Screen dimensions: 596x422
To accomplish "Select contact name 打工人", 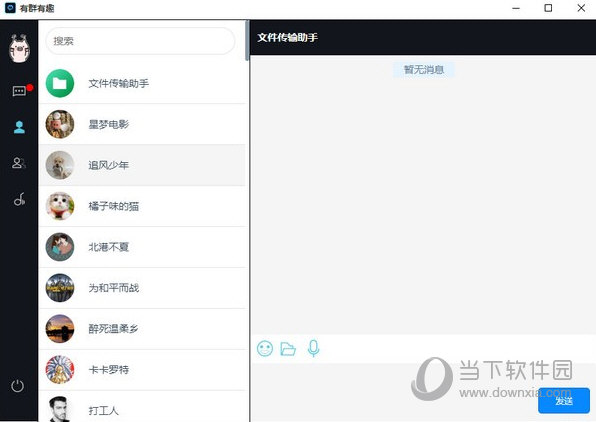I will (103, 411).
